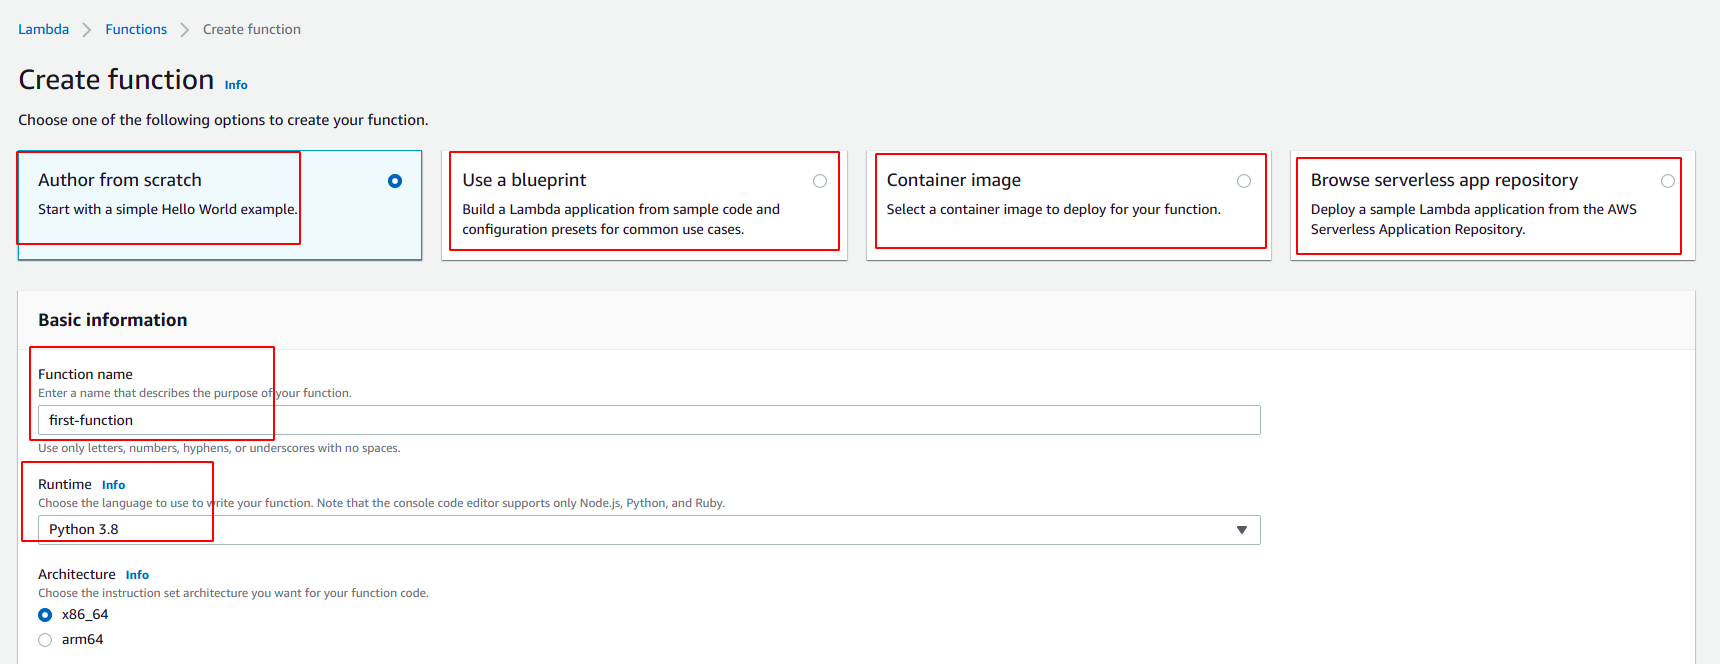This screenshot has width=1720, height=664.
Task: Click the dropdown arrow in the Runtime field
Action: [1241, 530]
